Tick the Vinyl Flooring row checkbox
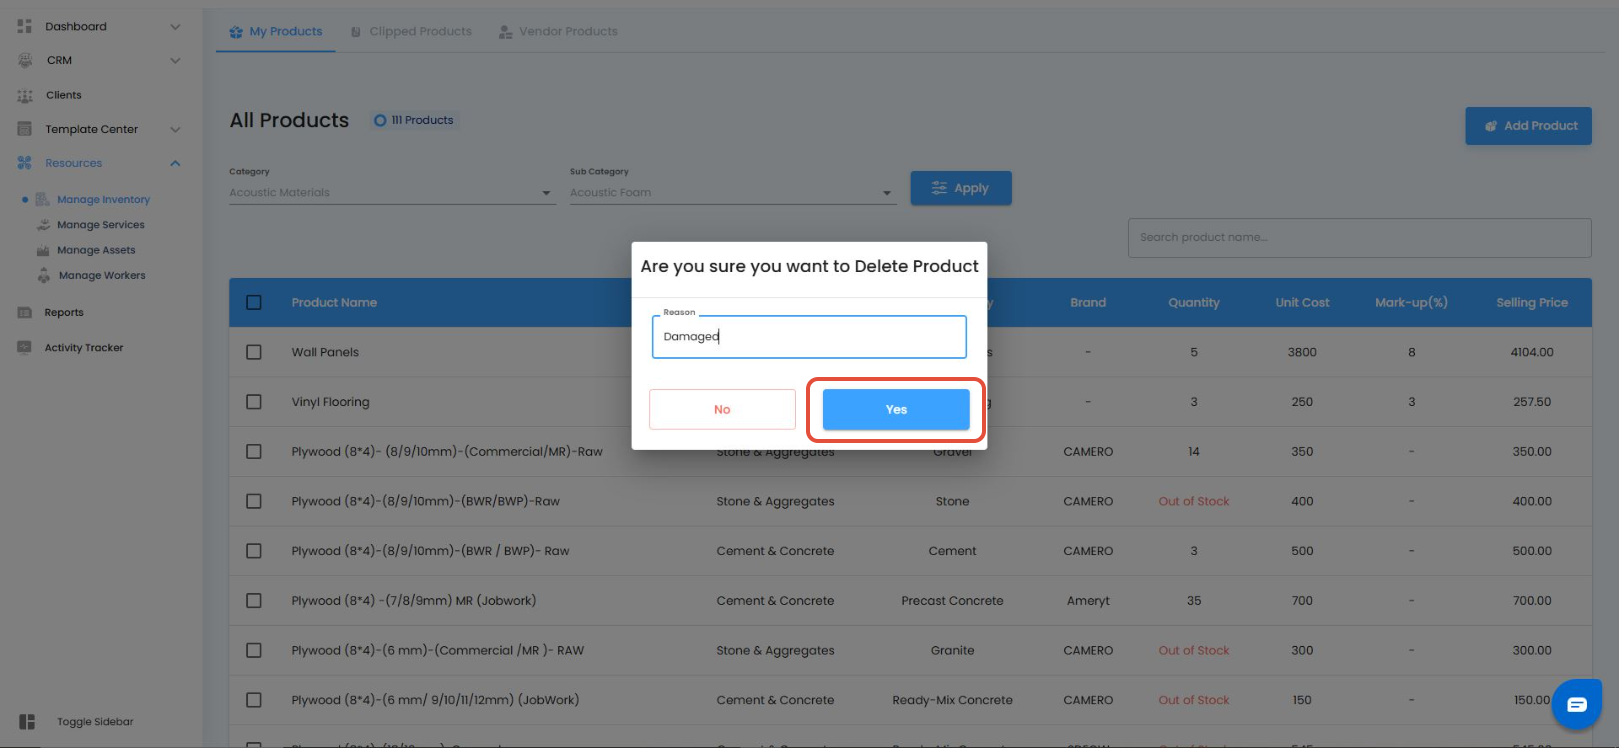Image resolution: width=1619 pixels, height=748 pixels. pyautogui.click(x=254, y=402)
